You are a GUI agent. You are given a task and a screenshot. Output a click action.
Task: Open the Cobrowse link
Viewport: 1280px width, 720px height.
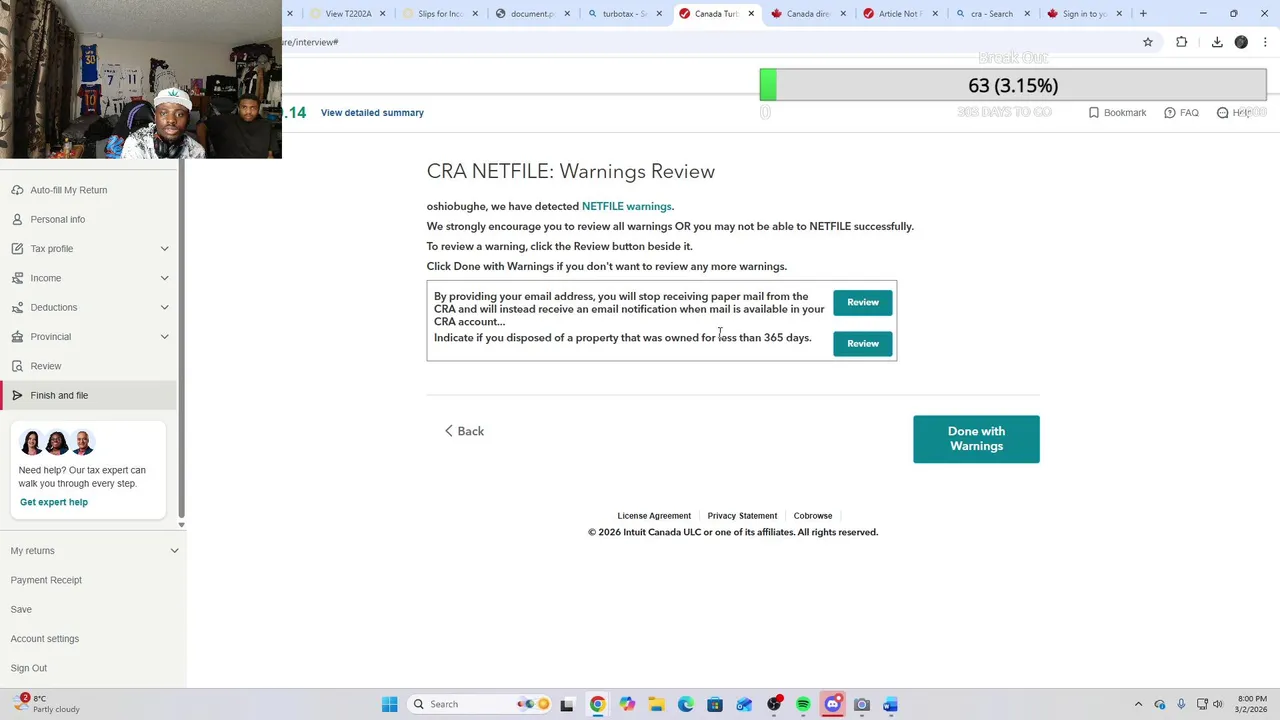[x=813, y=516]
